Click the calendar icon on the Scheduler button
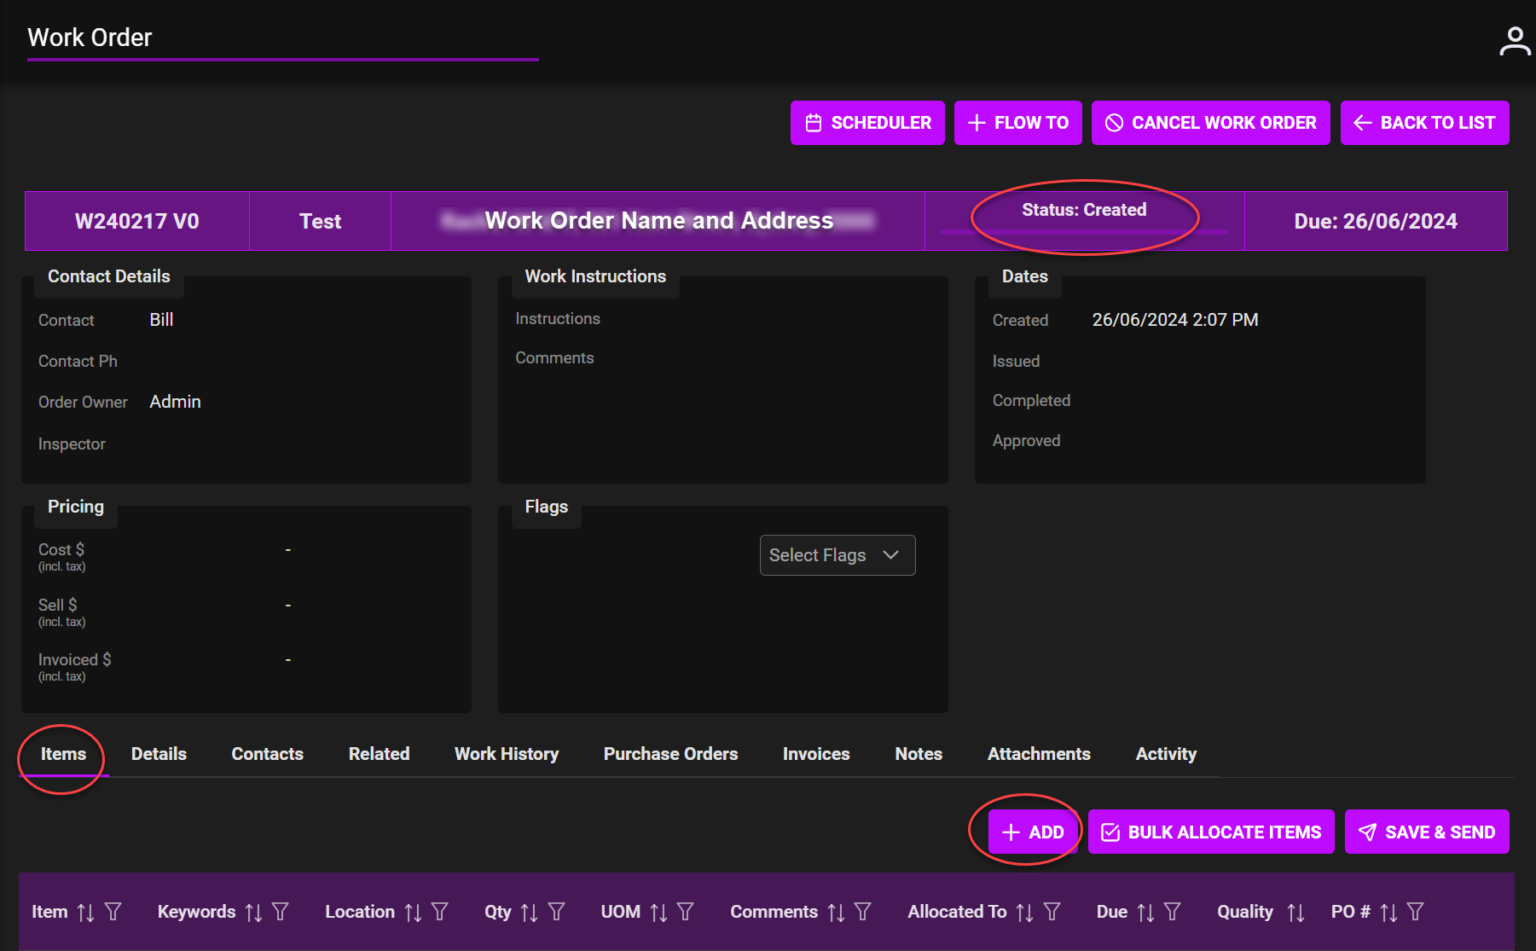The image size is (1536, 951). [x=813, y=122]
